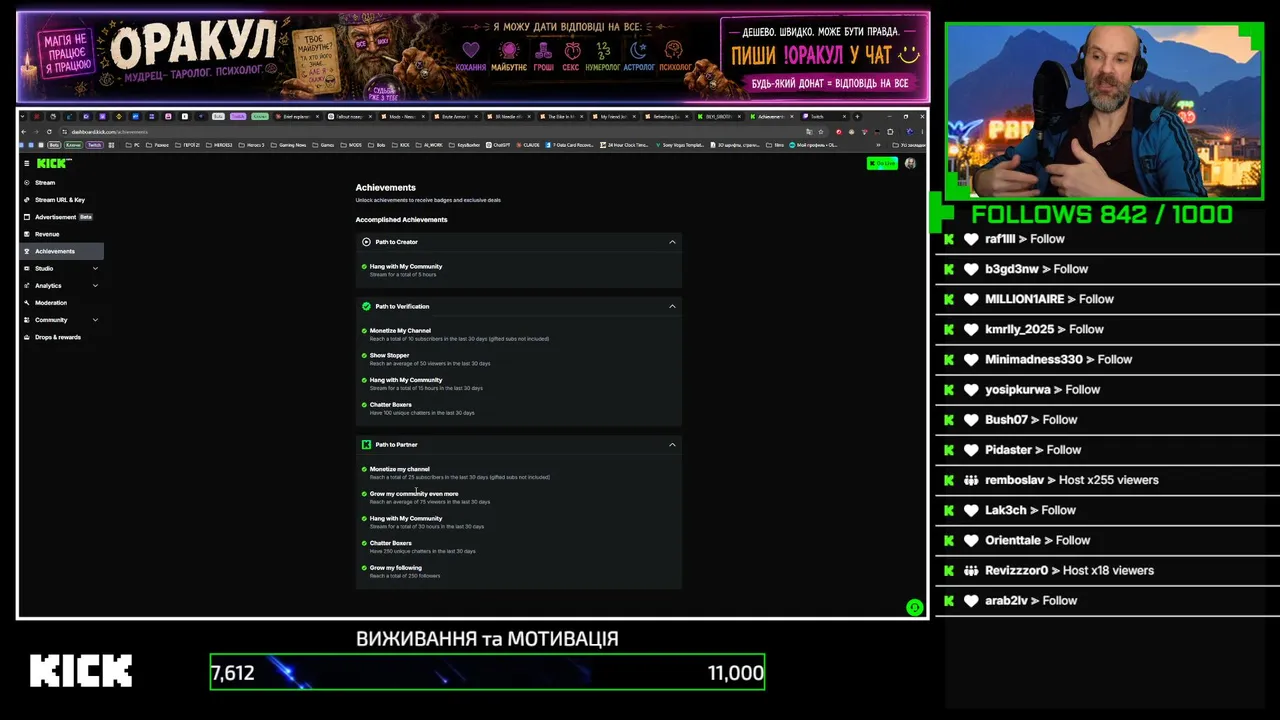Open the CLAUDE bookmark
Viewport: 1280px width, 720px height.
pyautogui.click(x=528, y=145)
